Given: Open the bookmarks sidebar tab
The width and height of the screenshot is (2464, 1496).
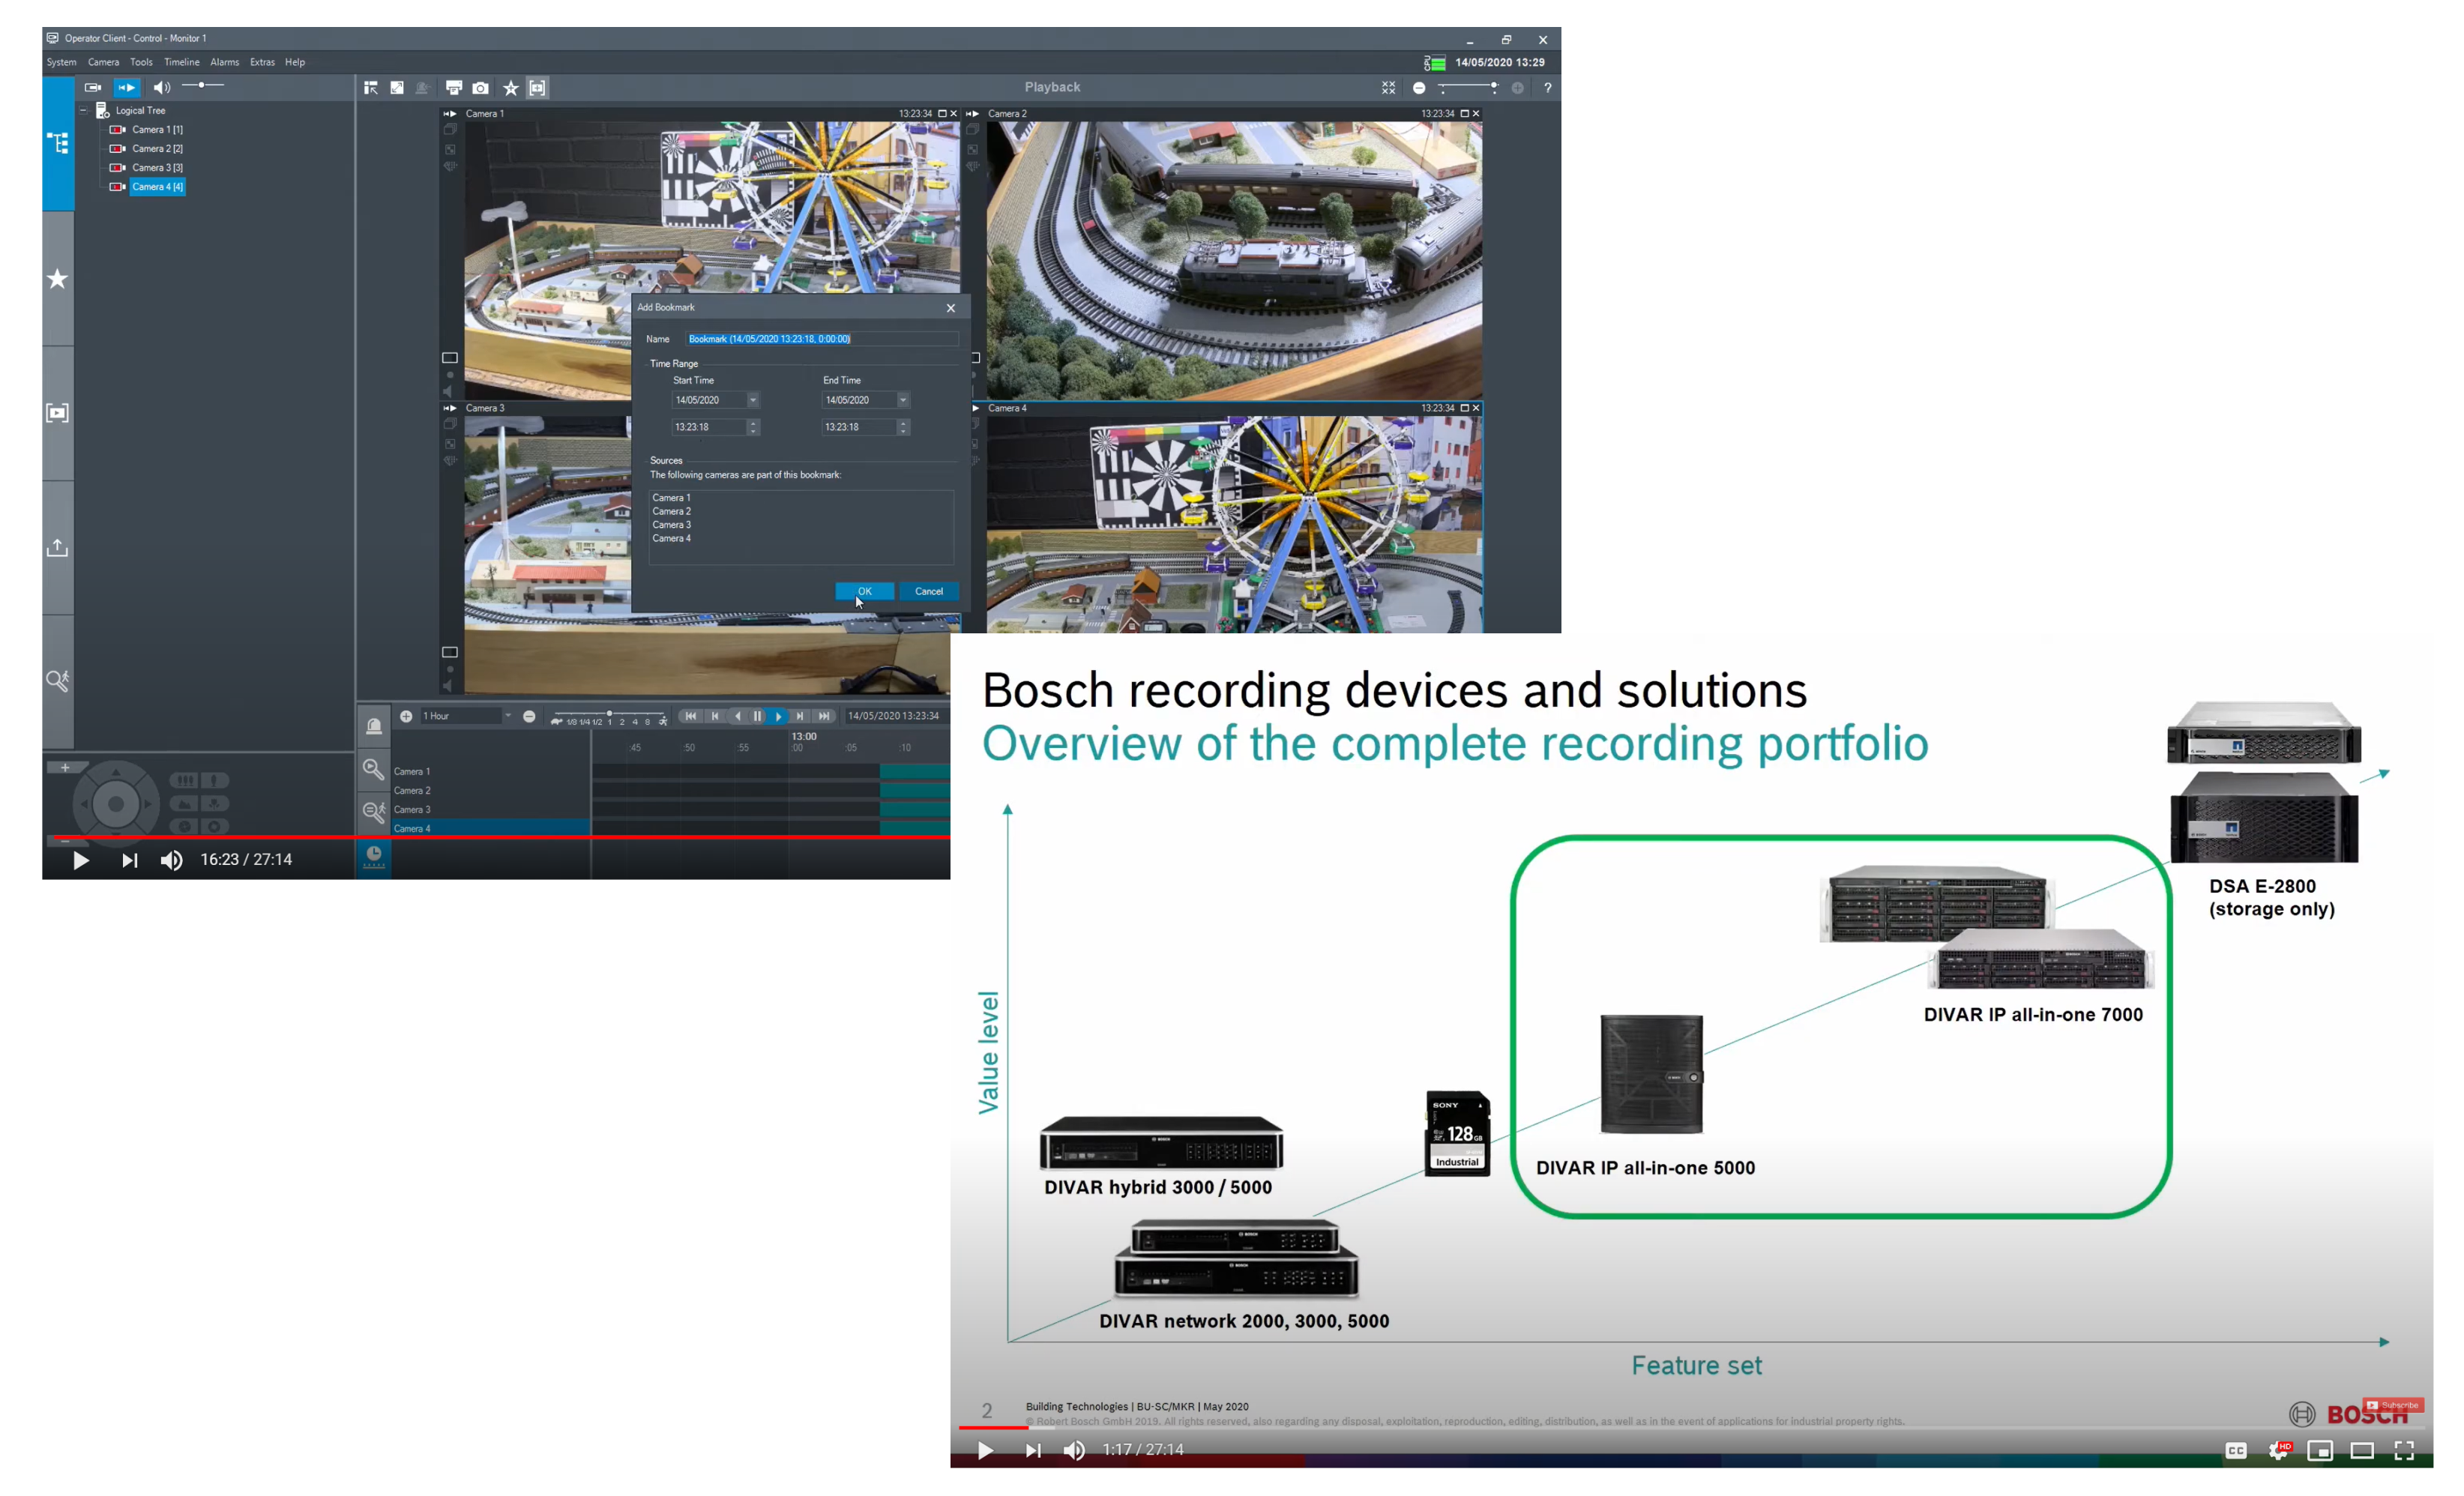Looking at the screenshot, I should [x=58, y=413].
